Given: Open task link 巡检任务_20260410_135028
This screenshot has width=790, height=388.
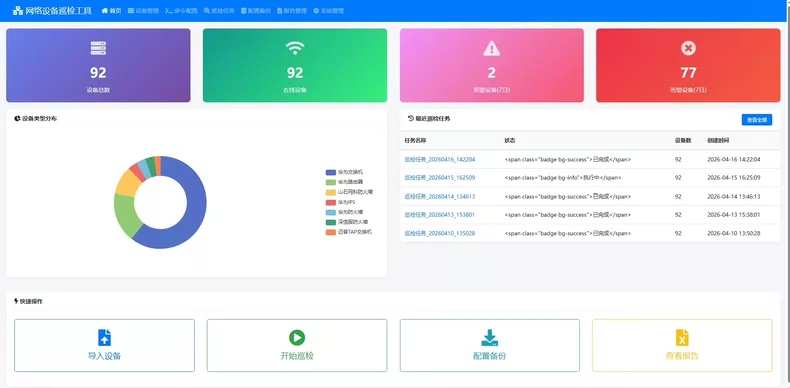Looking at the screenshot, I should pos(440,233).
